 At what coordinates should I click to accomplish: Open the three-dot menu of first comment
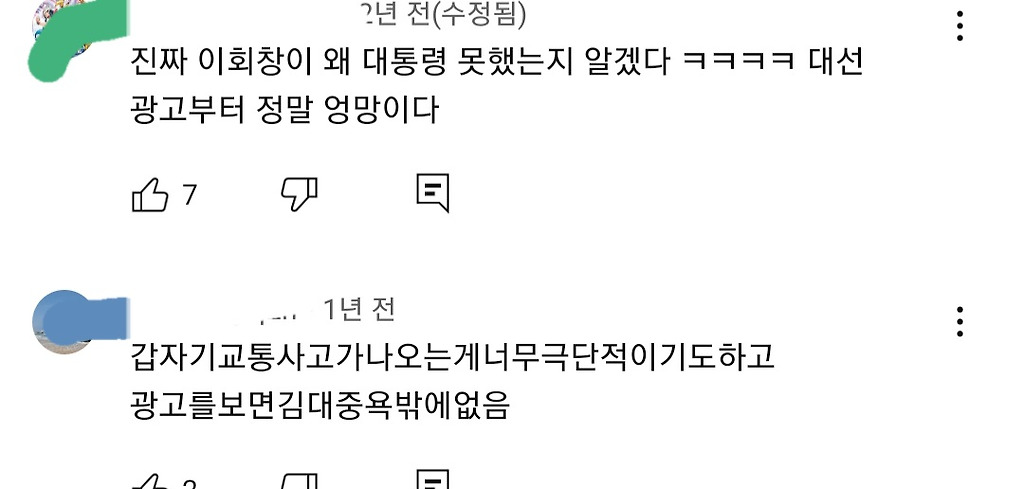959,26
